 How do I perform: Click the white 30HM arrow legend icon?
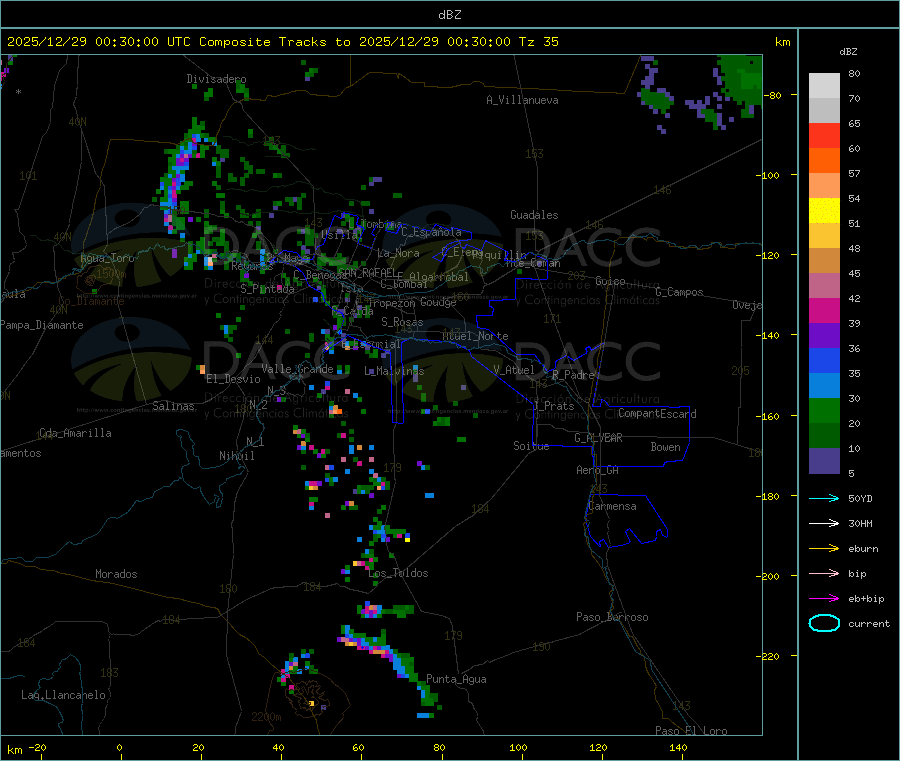click(824, 523)
